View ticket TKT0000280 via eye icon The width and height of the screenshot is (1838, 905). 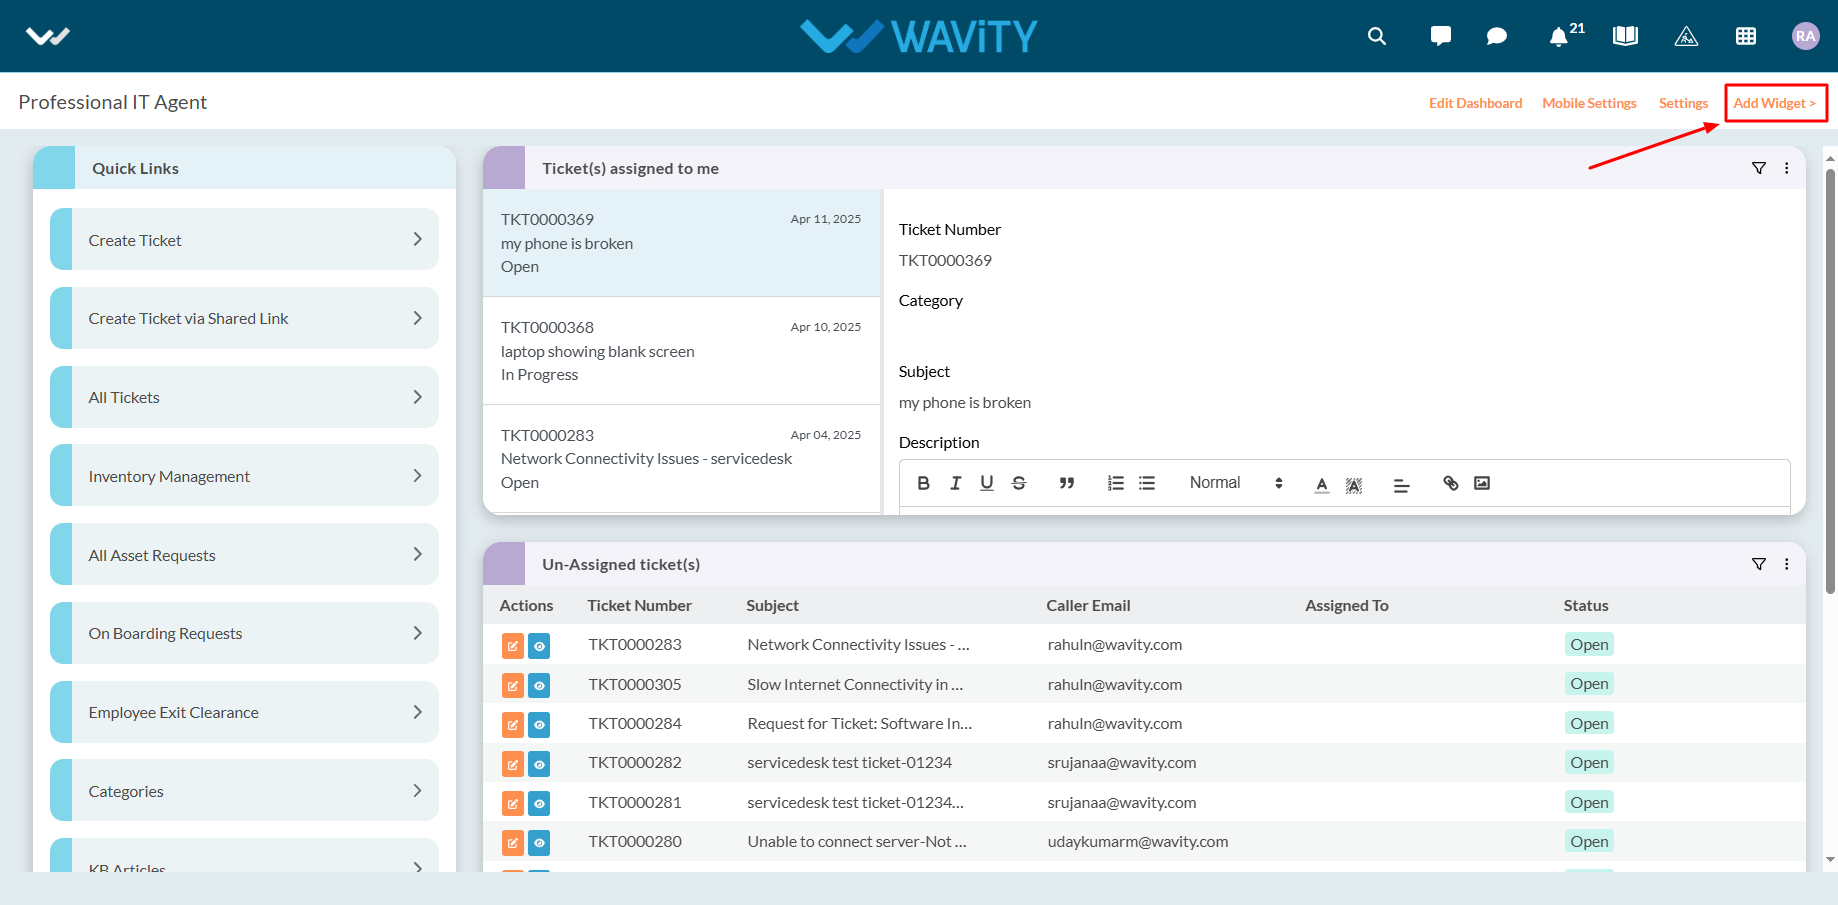539,843
